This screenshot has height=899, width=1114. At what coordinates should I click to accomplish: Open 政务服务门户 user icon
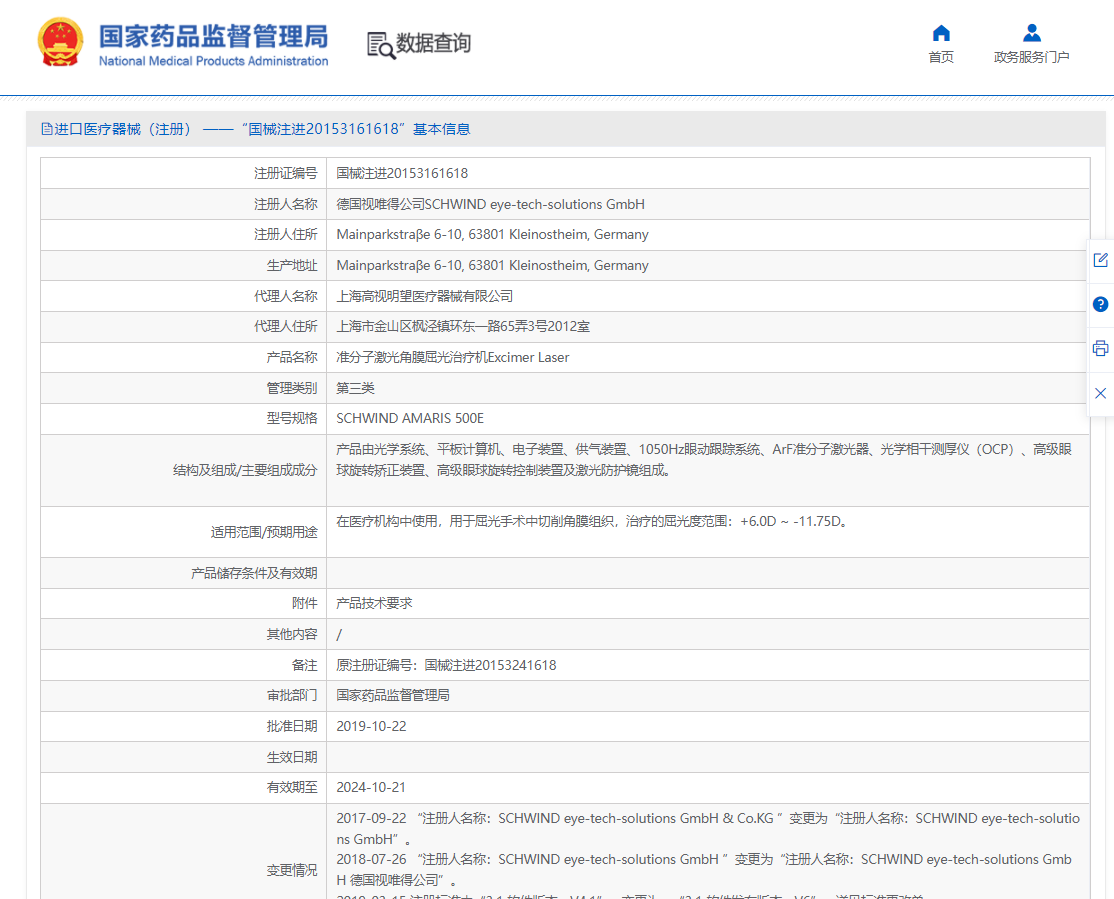click(x=1032, y=33)
